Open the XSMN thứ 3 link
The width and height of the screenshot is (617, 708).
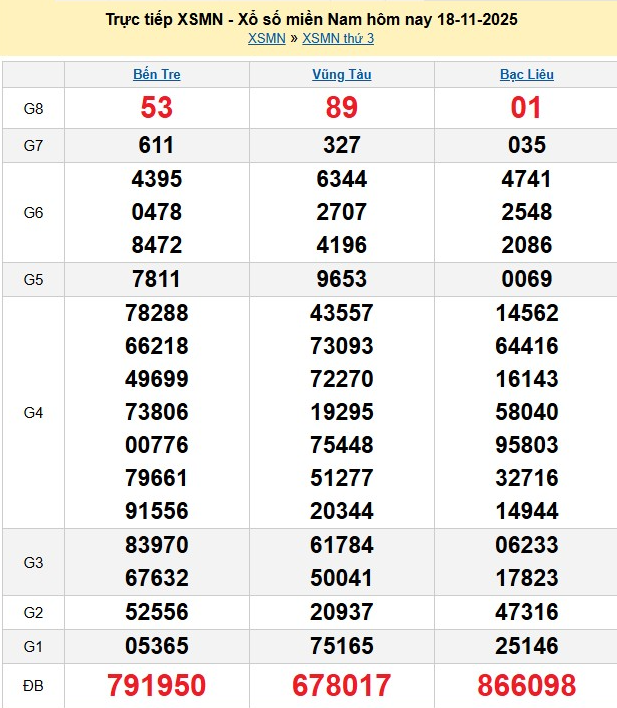tap(338, 39)
